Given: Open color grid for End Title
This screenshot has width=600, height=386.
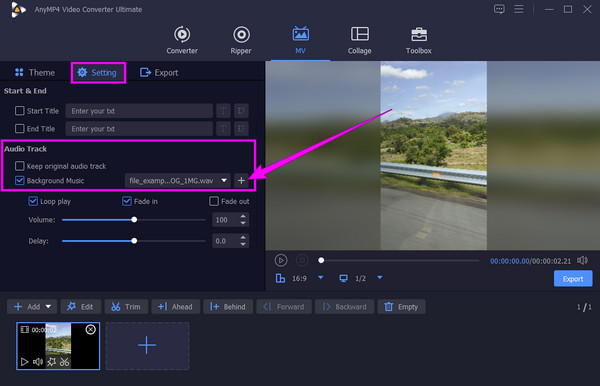Looking at the screenshot, I should click(x=241, y=129).
